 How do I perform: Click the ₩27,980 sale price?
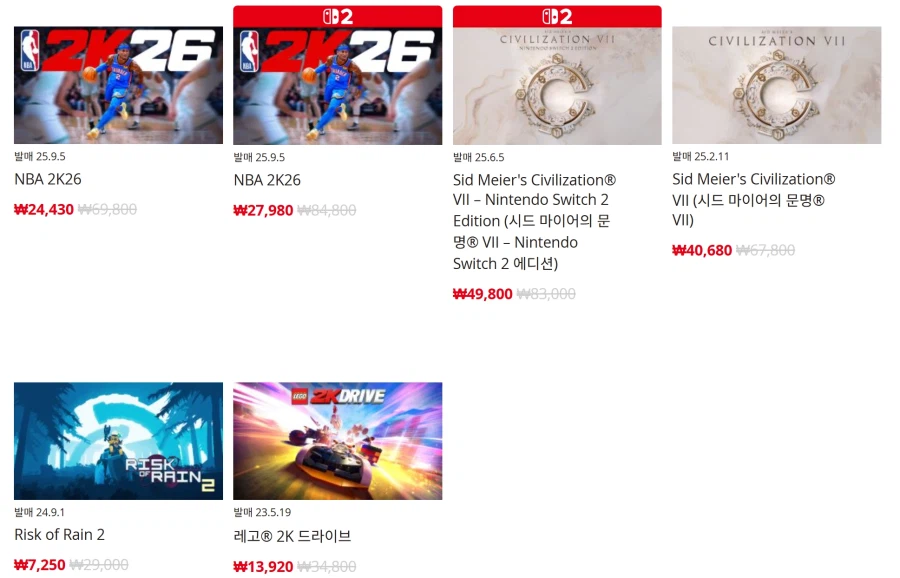pyautogui.click(x=263, y=210)
